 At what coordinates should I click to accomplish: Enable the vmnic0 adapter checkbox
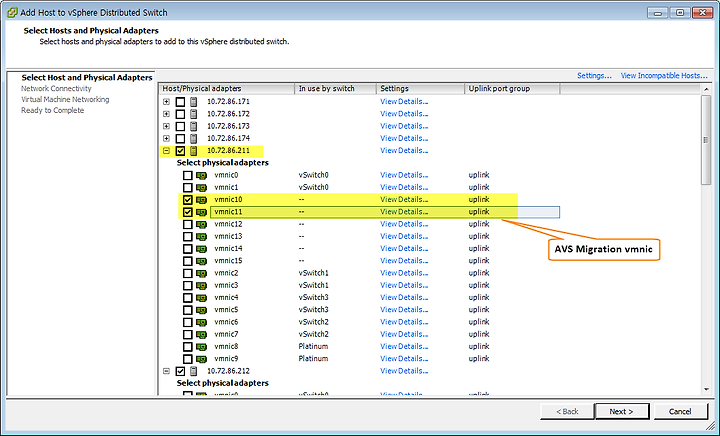coord(187,175)
